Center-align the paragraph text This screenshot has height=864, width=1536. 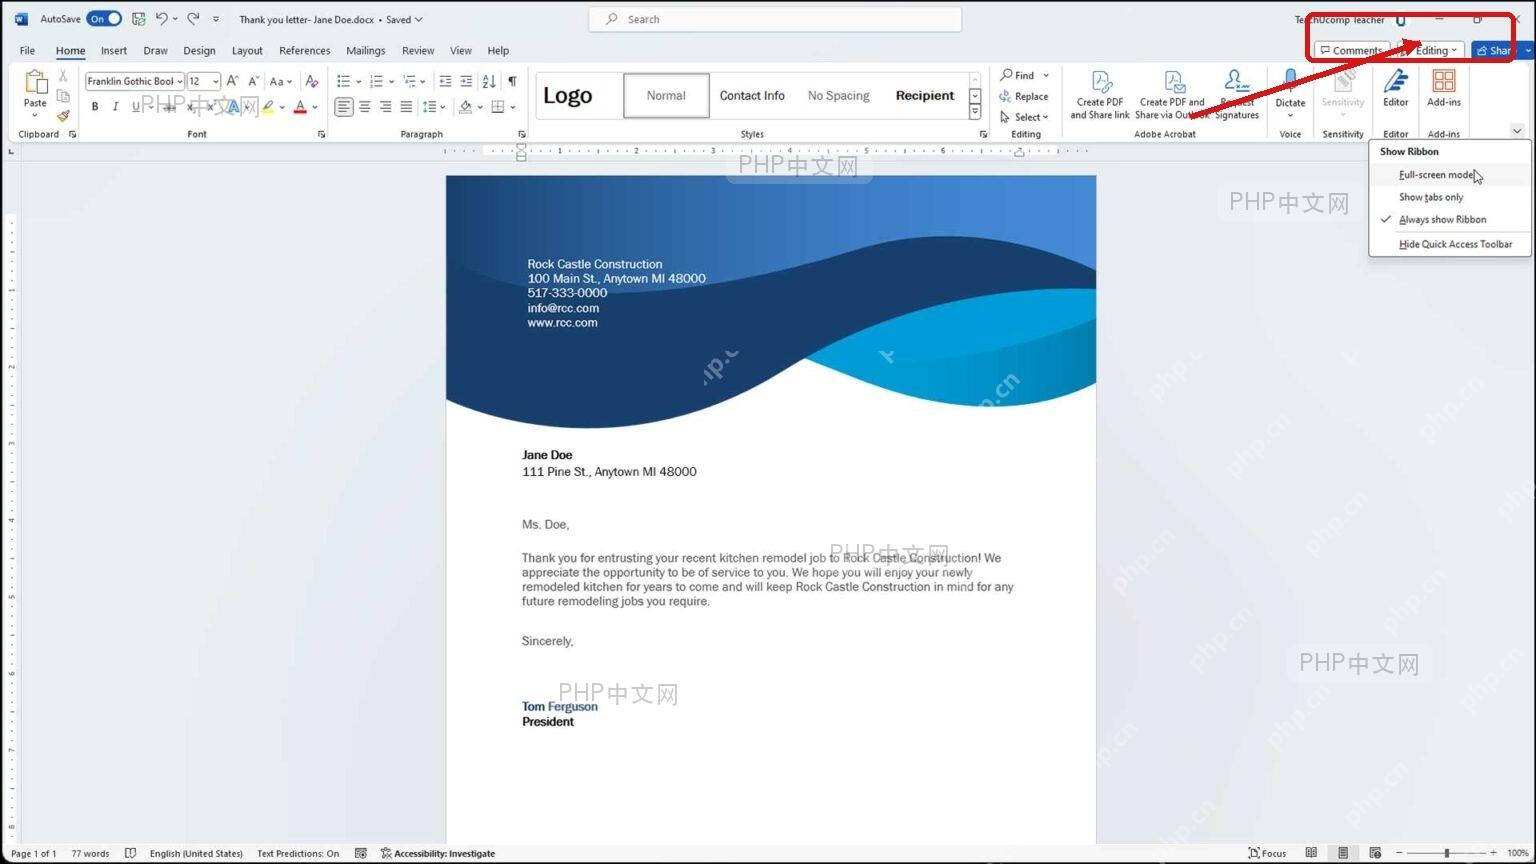pyautogui.click(x=365, y=107)
